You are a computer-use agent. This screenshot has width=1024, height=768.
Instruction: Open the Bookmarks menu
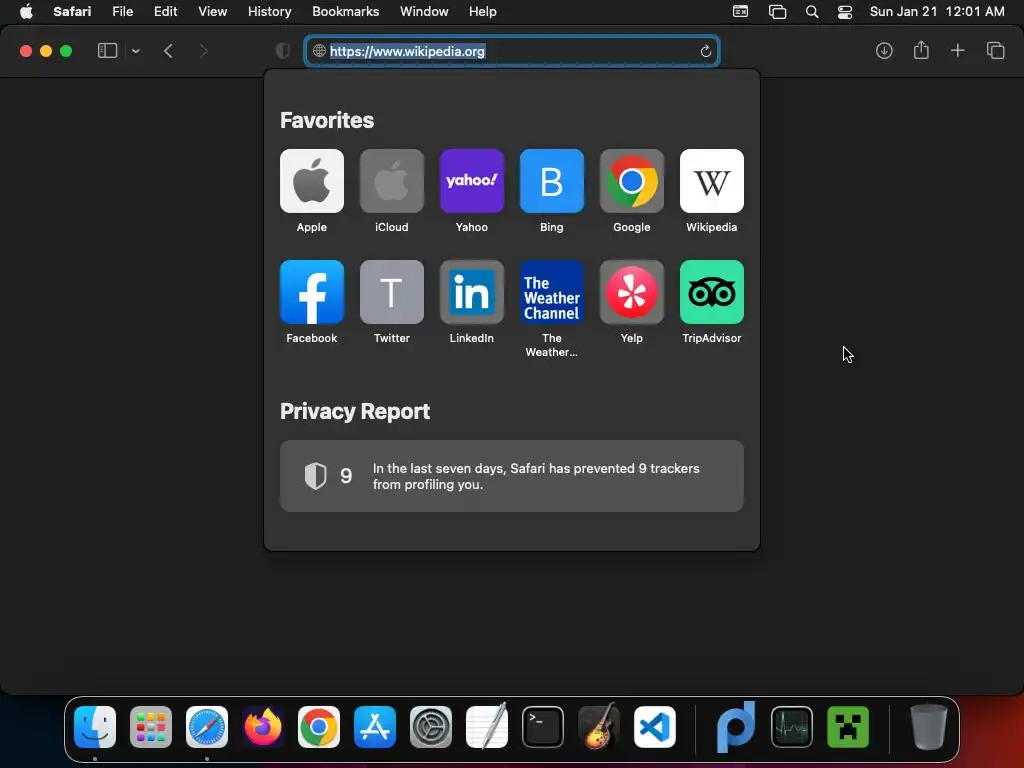point(345,12)
